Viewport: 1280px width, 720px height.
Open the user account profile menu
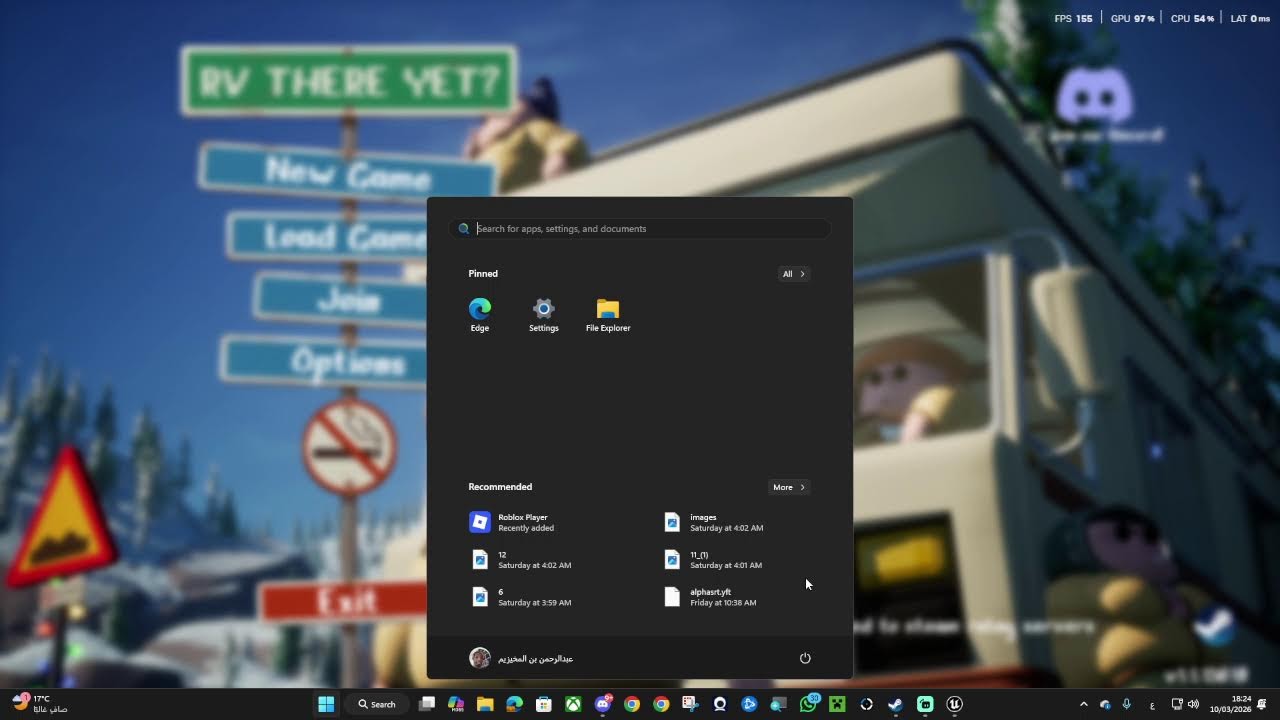pyautogui.click(x=521, y=658)
